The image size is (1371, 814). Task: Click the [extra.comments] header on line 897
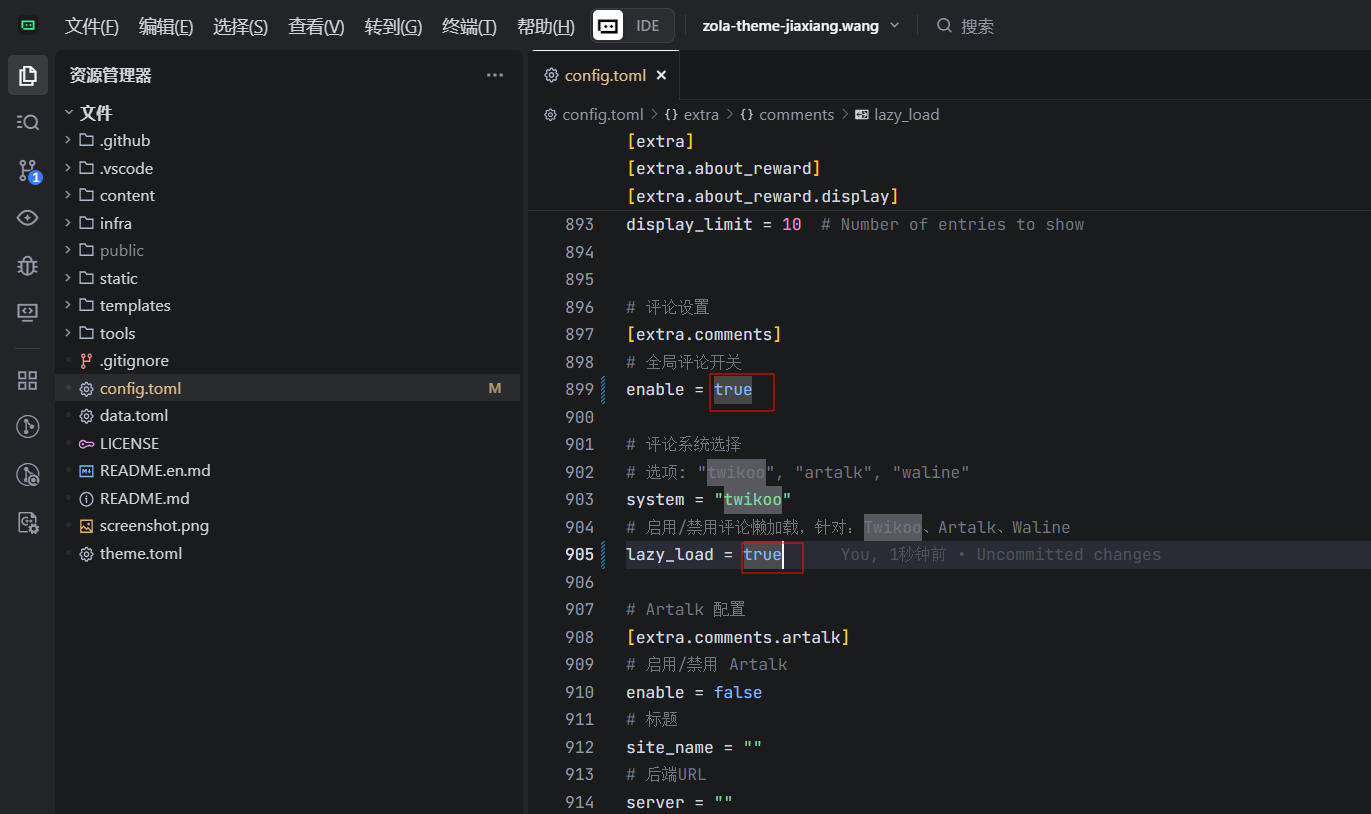[x=704, y=334]
